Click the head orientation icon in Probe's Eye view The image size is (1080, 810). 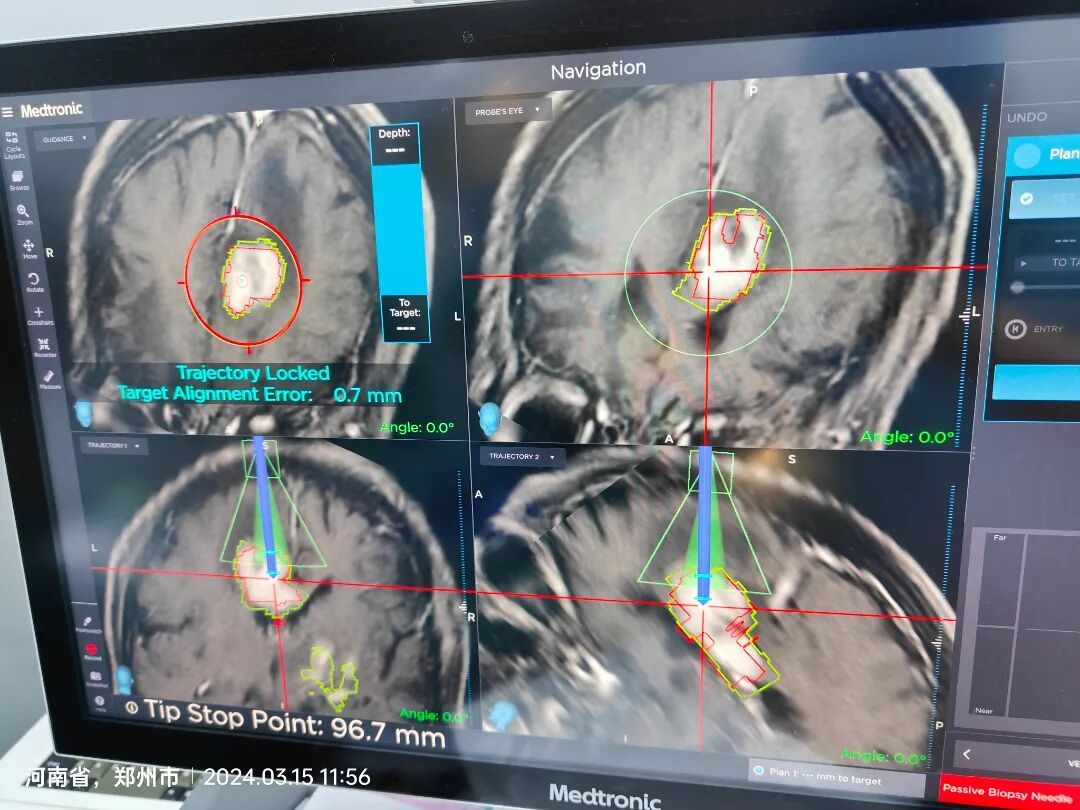click(x=490, y=419)
